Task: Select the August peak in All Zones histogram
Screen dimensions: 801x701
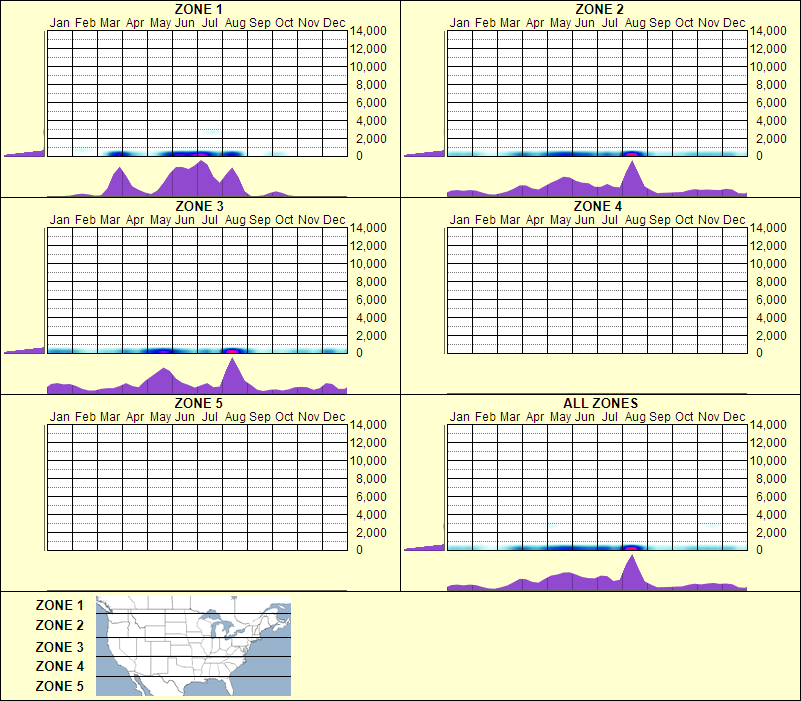Action: coord(632,571)
